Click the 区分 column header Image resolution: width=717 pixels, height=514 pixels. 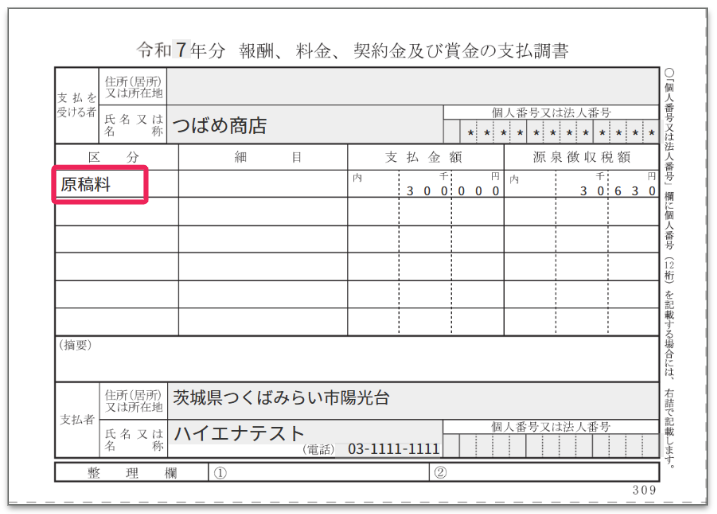113,157
